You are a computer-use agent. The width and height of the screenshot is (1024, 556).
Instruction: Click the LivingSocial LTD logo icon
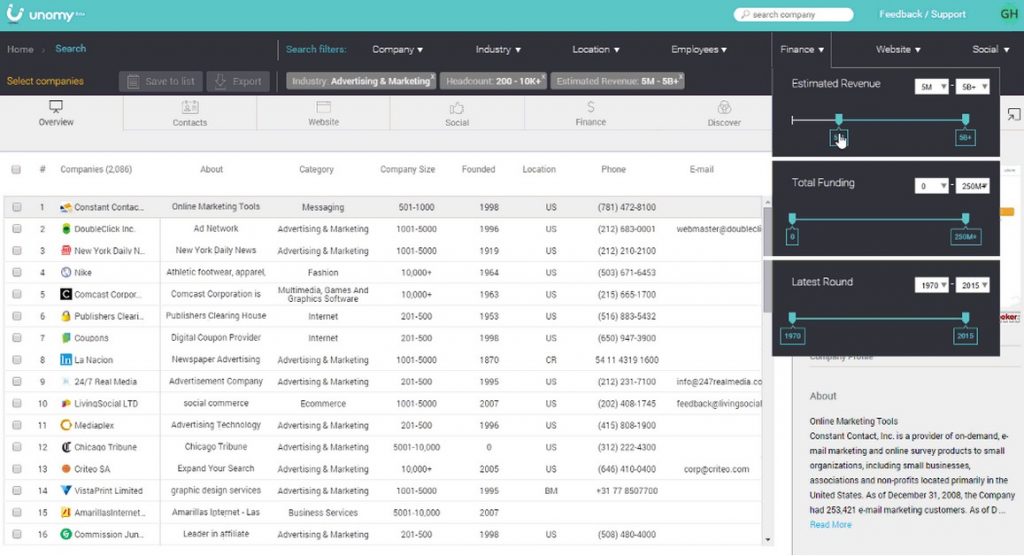66,403
